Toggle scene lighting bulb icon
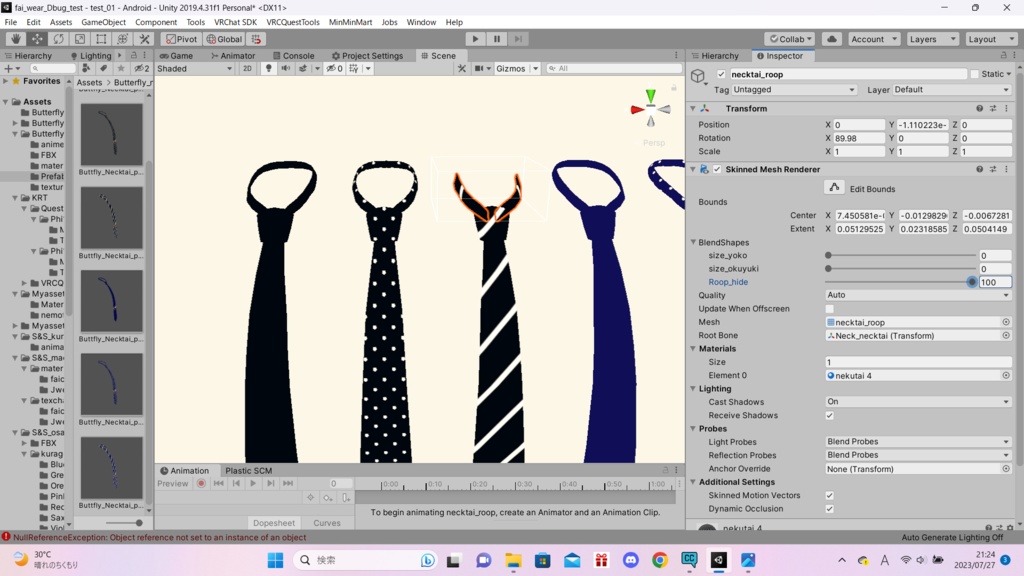Viewport: 1024px width, 576px height. pos(268,69)
